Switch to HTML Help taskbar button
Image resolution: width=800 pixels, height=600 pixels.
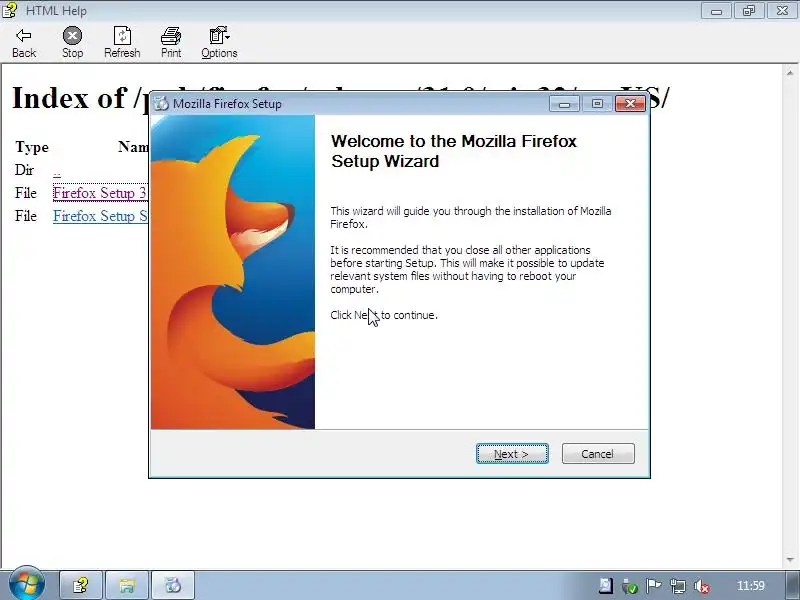pyautogui.click(x=81, y=585)
